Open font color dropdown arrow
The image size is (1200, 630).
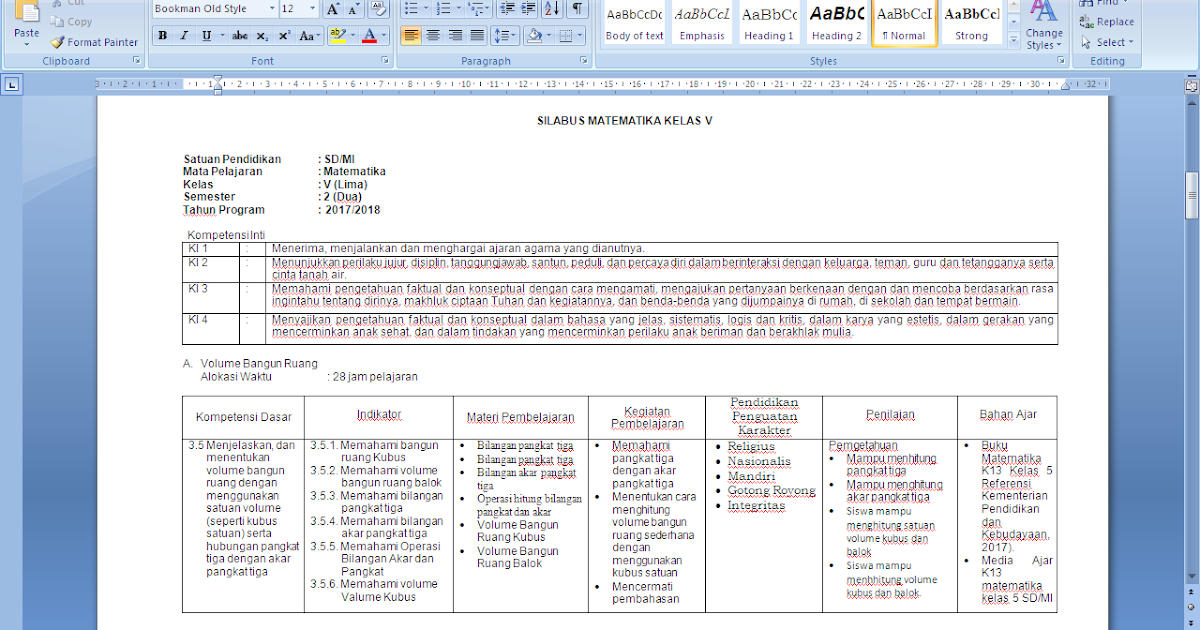(386, 36)
